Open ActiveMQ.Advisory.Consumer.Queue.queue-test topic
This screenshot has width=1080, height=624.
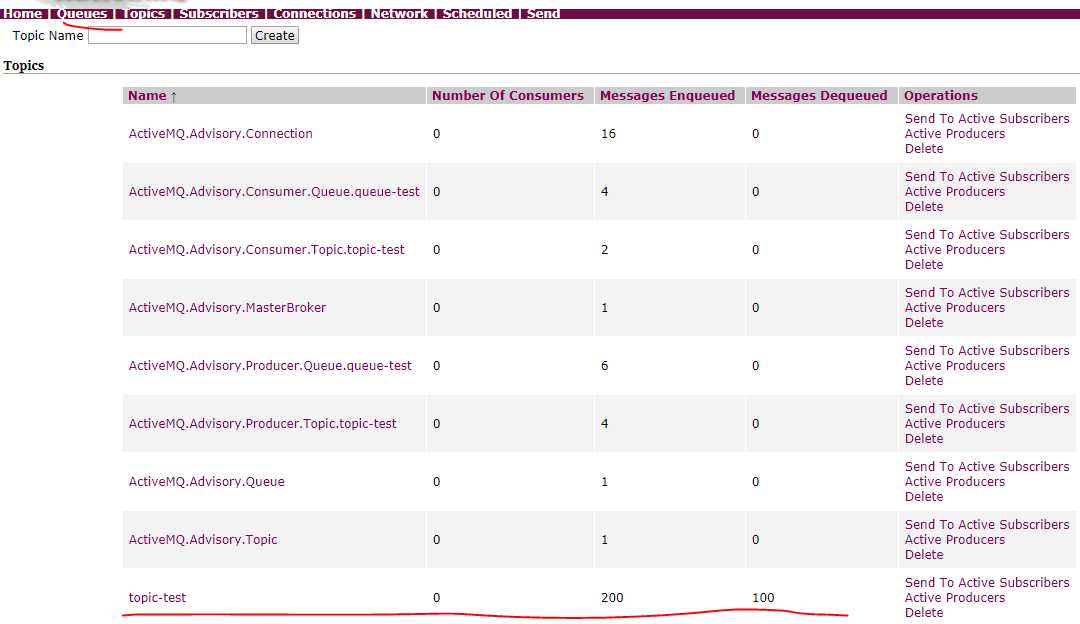coord(274,191)
